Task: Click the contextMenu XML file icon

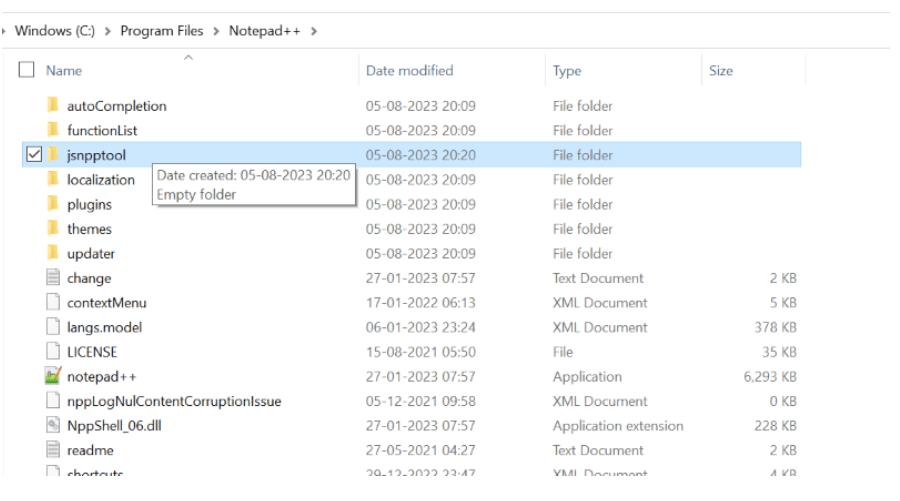Action: [x=54, y=303]
